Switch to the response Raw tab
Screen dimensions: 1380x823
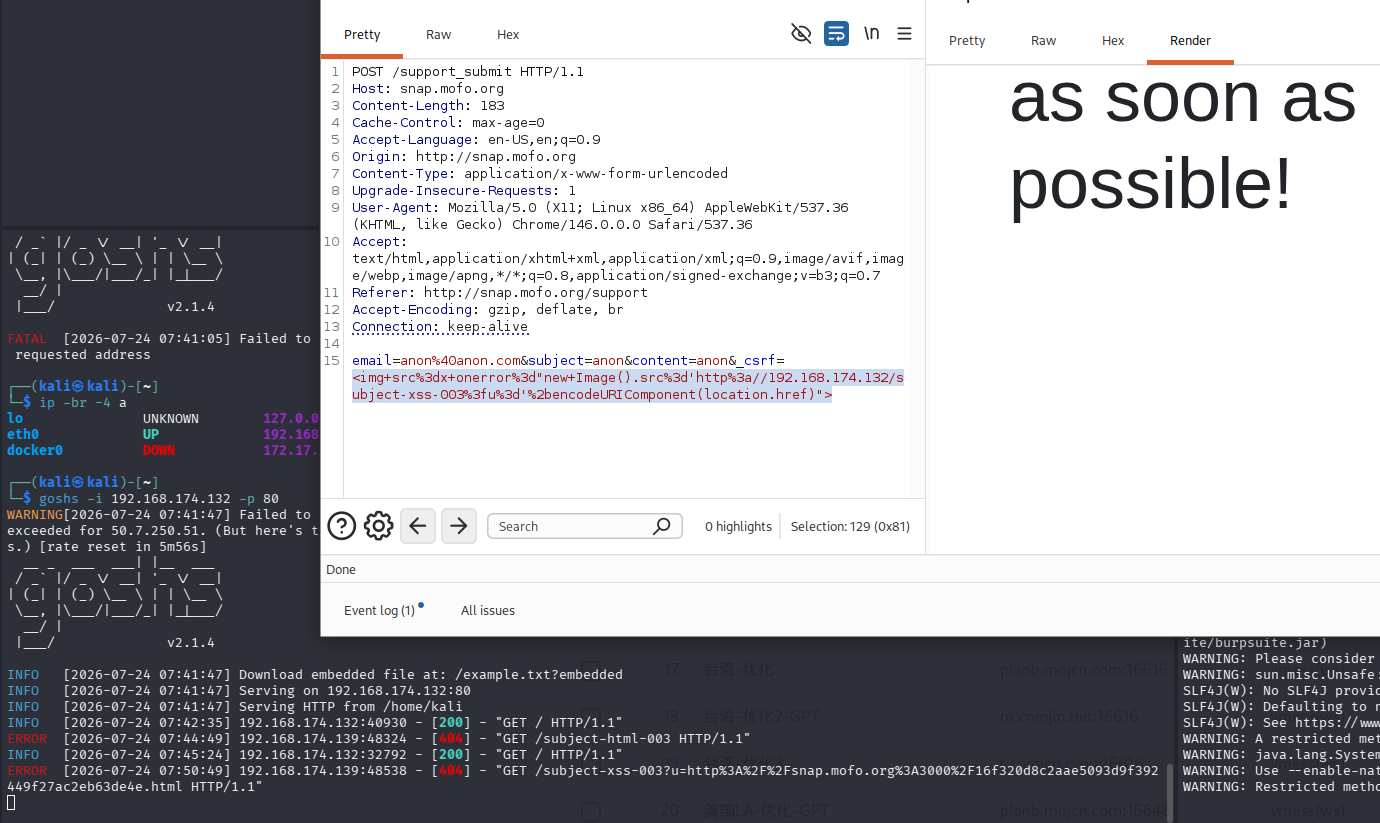point(1043,40)
